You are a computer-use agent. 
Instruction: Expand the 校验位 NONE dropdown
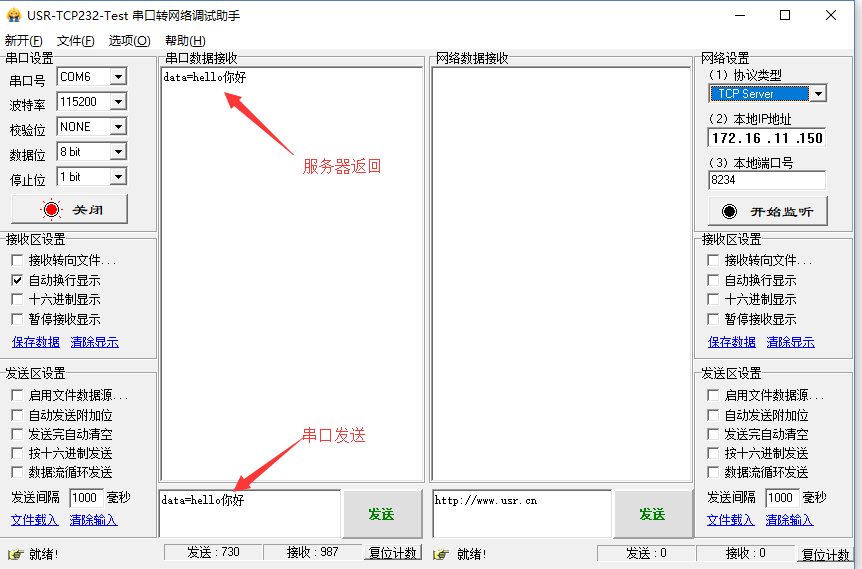click(x=118, y=127)
